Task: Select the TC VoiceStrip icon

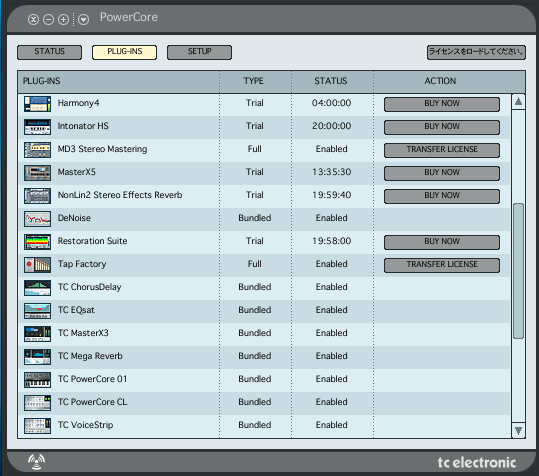Action: tap(37, 426)
